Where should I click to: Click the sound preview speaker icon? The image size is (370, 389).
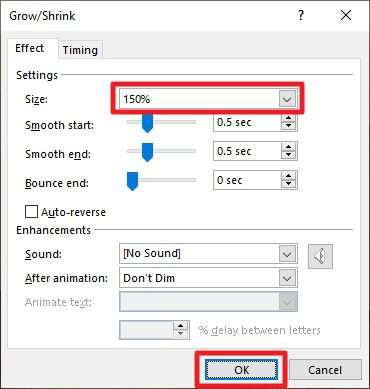[x=320, y=256]
